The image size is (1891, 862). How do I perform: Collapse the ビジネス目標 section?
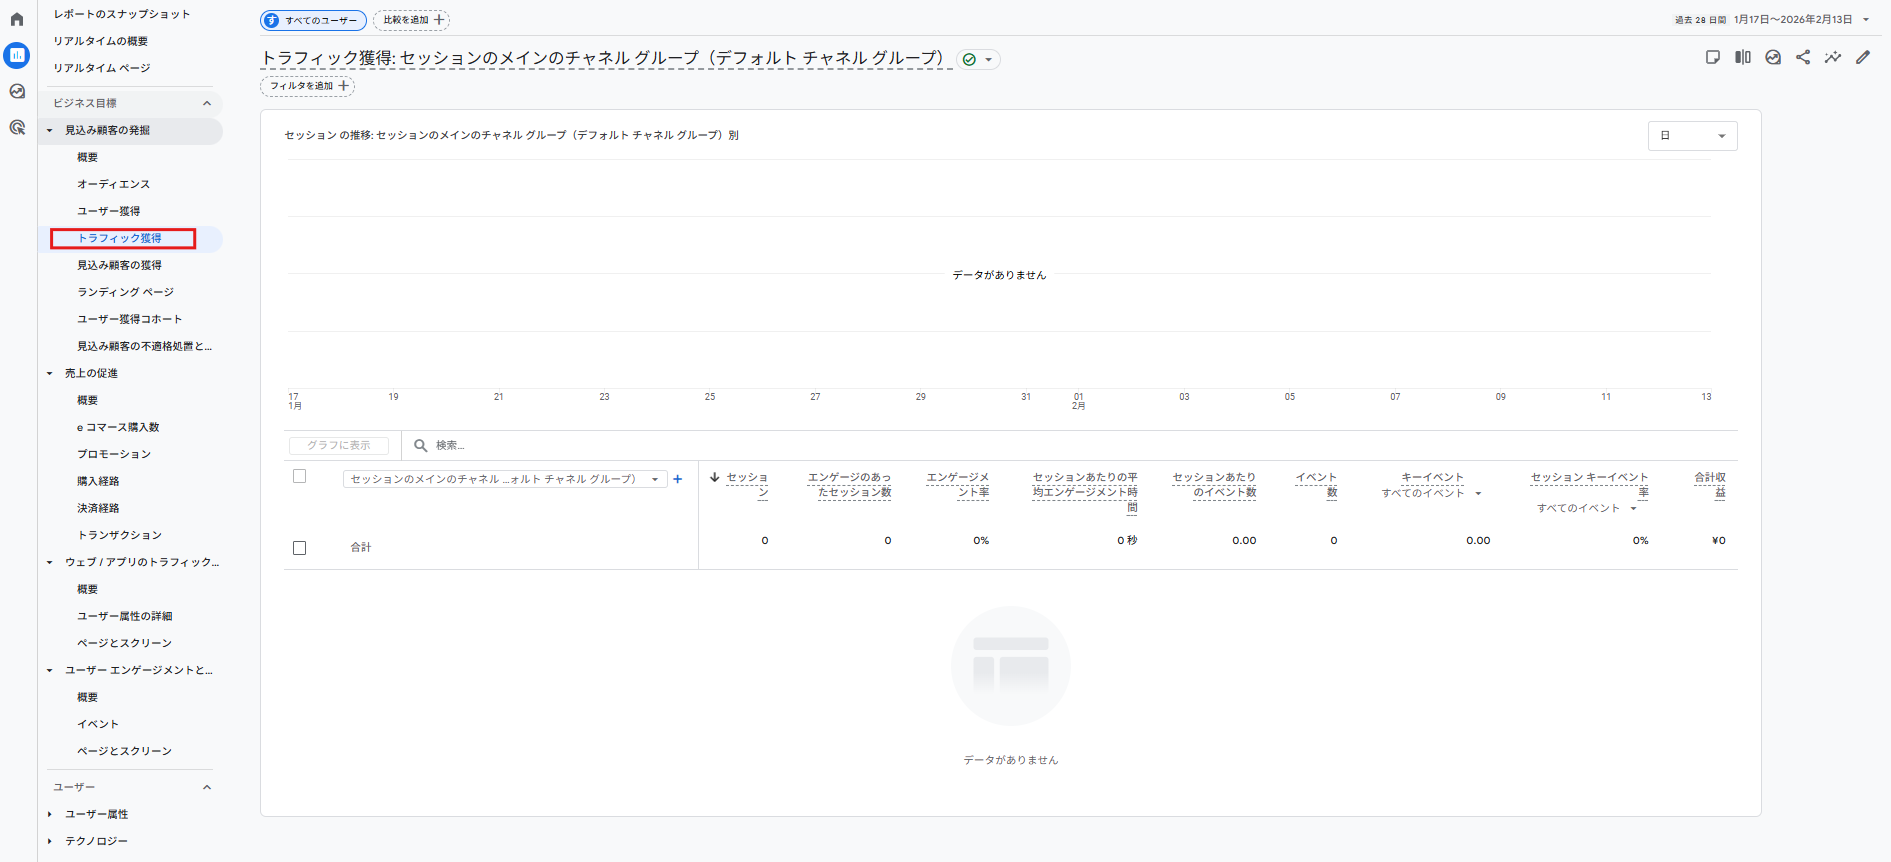coord(207,103)
